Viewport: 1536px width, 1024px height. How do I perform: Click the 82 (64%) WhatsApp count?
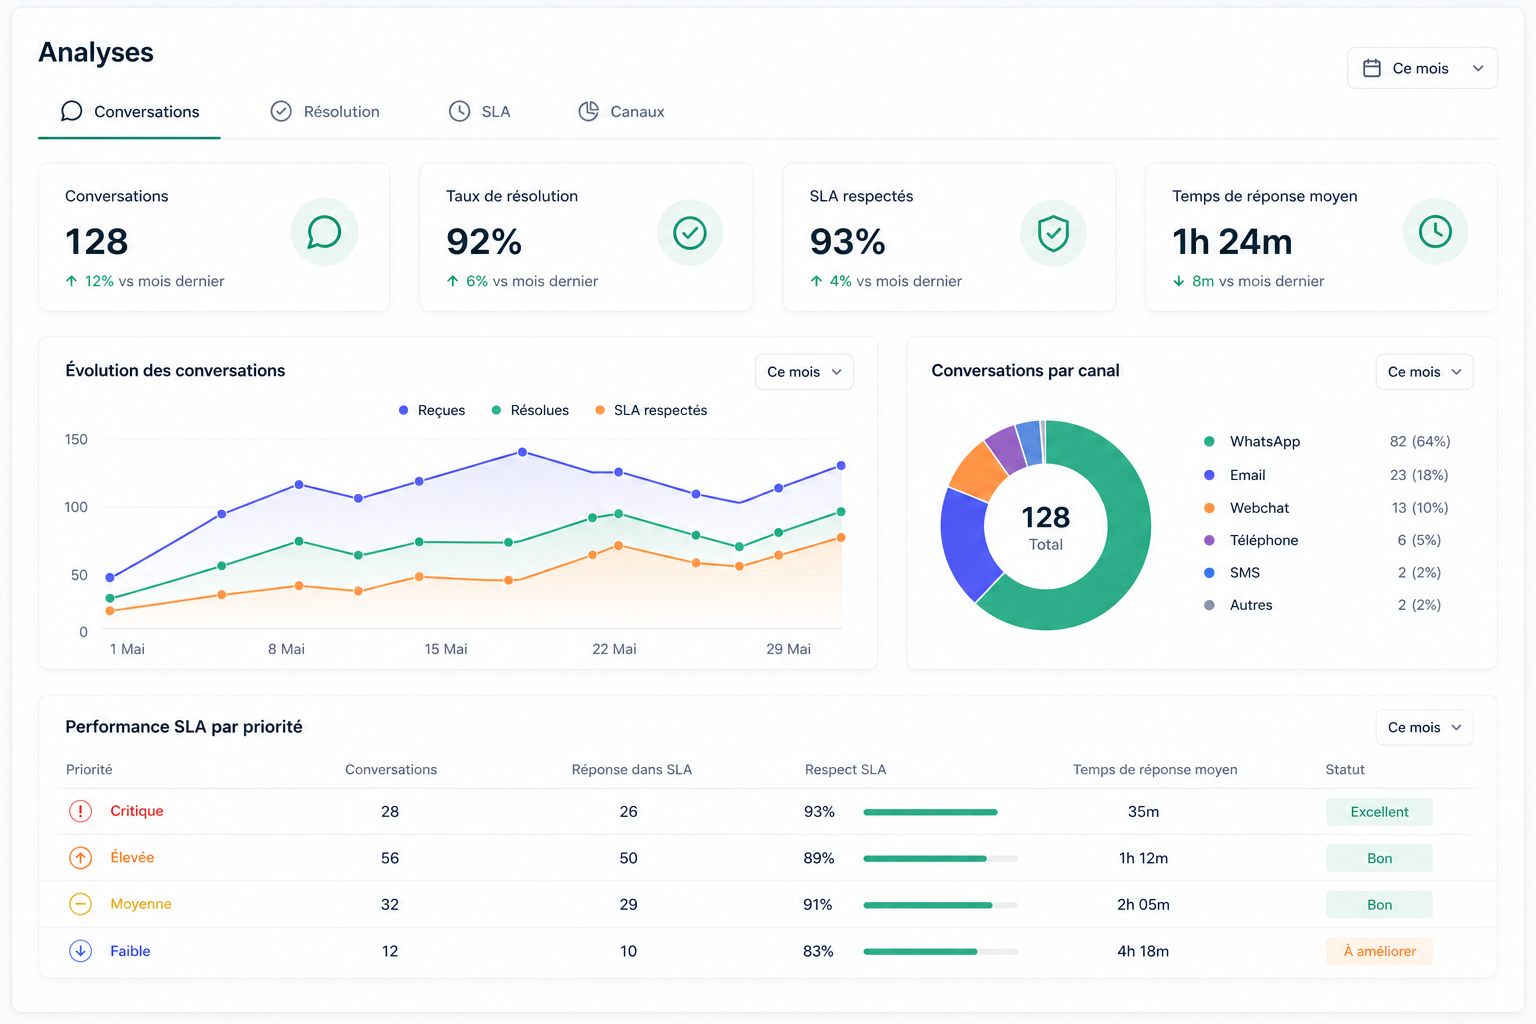click(x=1420, y=442)
